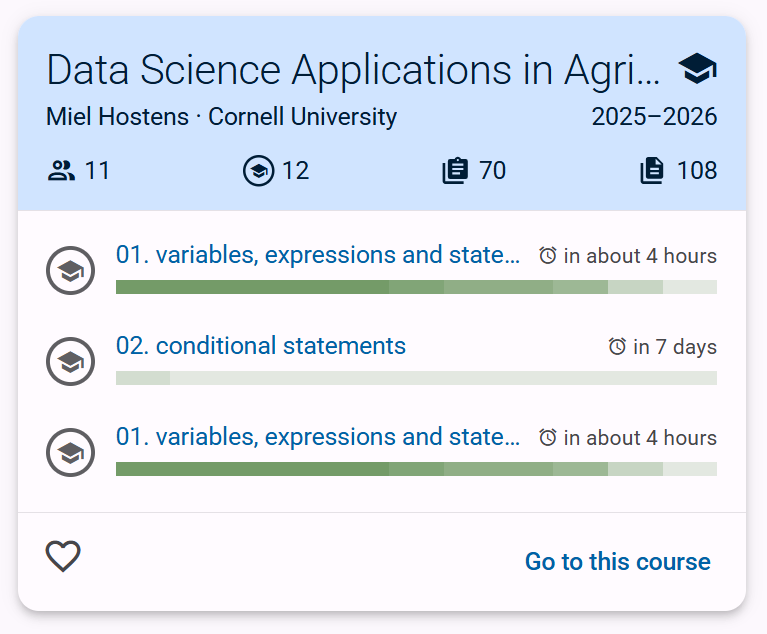Click the circled series icon in the topmost series row
This screenshot has height=634, width=767.
[x=70, y=271]
